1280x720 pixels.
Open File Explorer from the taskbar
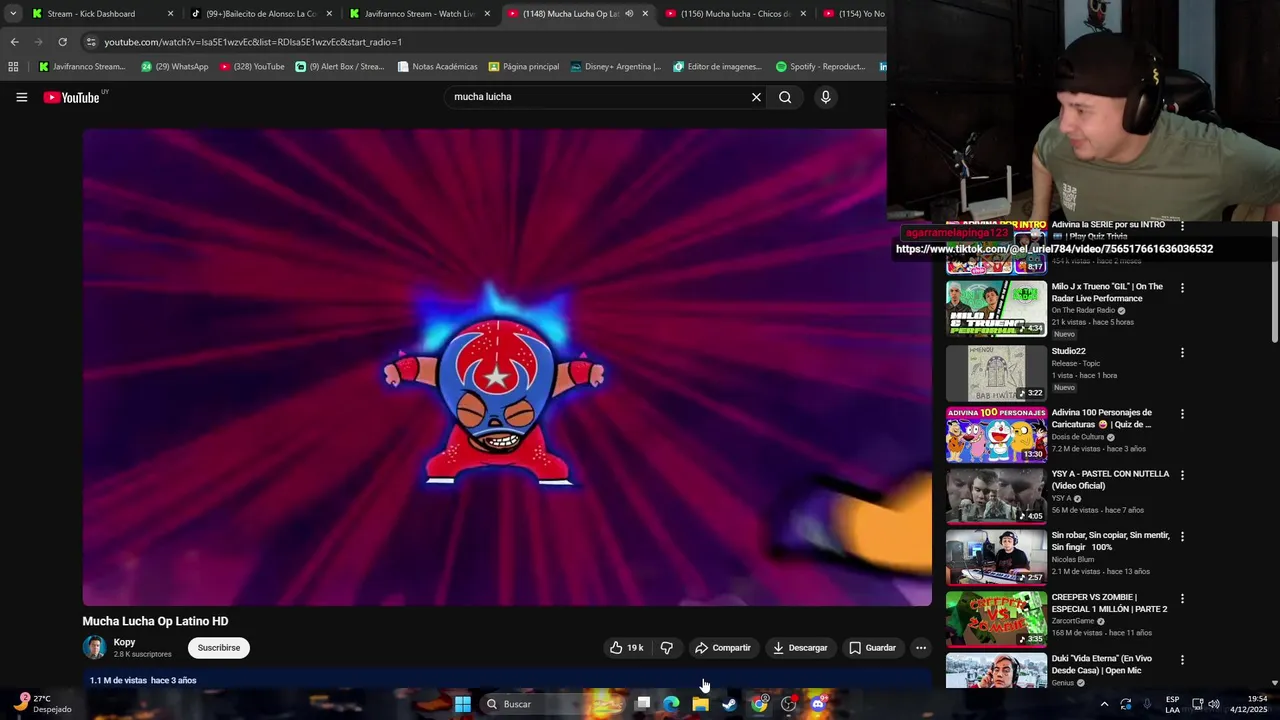pyautogui.click(x=701, y=704)
